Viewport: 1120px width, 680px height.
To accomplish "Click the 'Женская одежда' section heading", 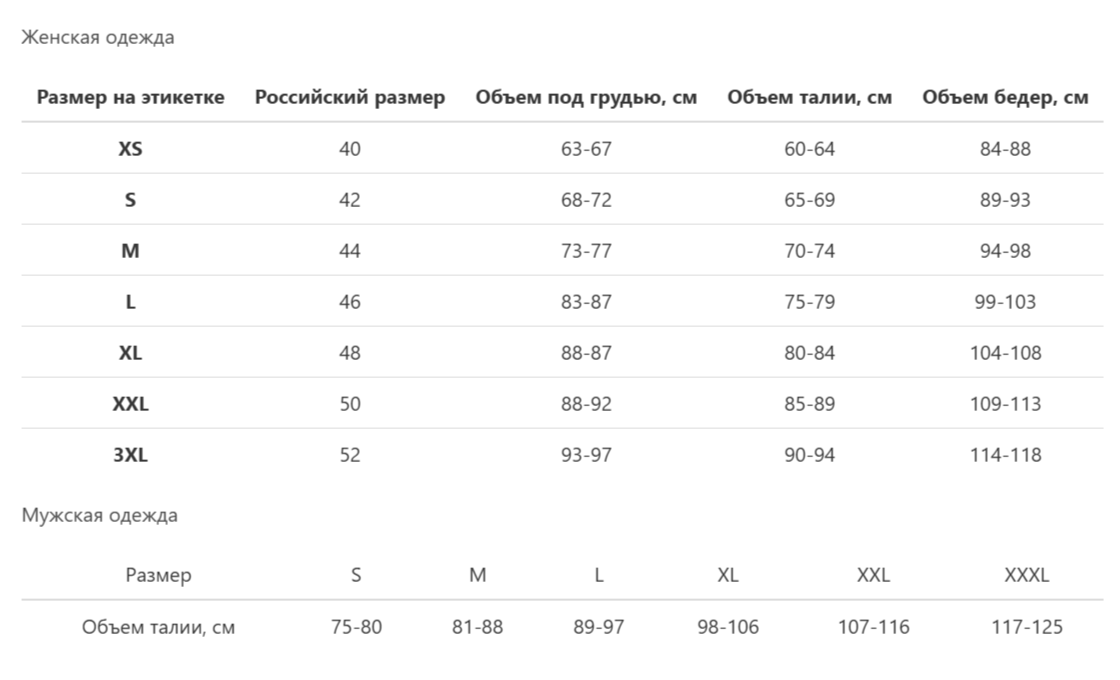I will [98, 38].
